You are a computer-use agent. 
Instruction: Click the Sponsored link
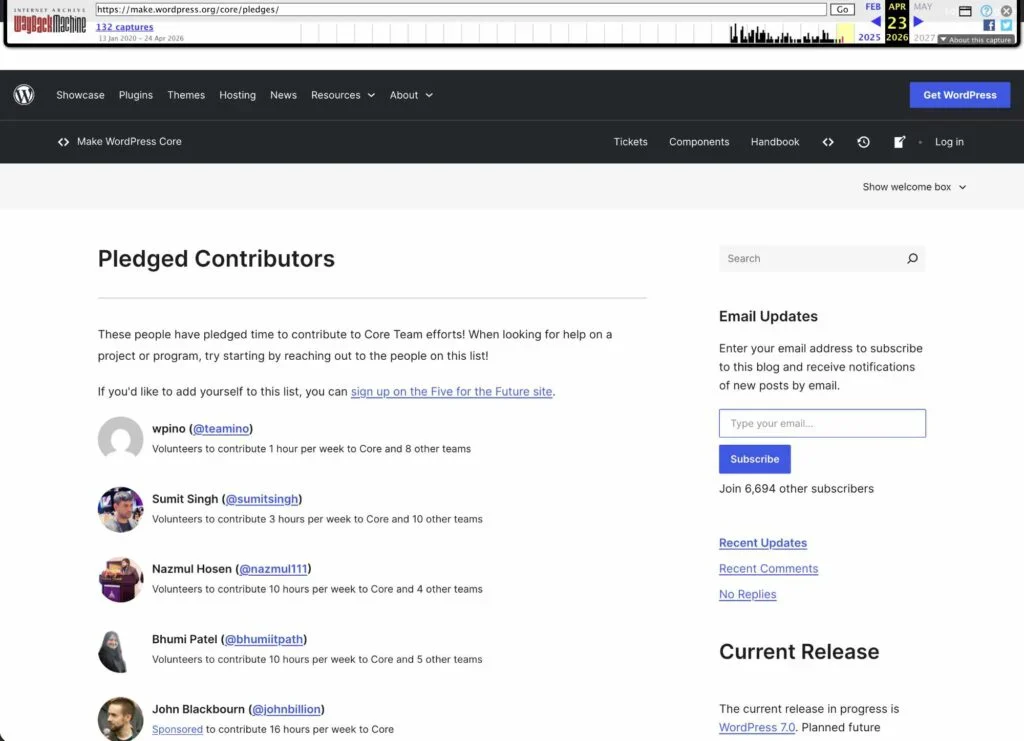click(x=178, y=729)
